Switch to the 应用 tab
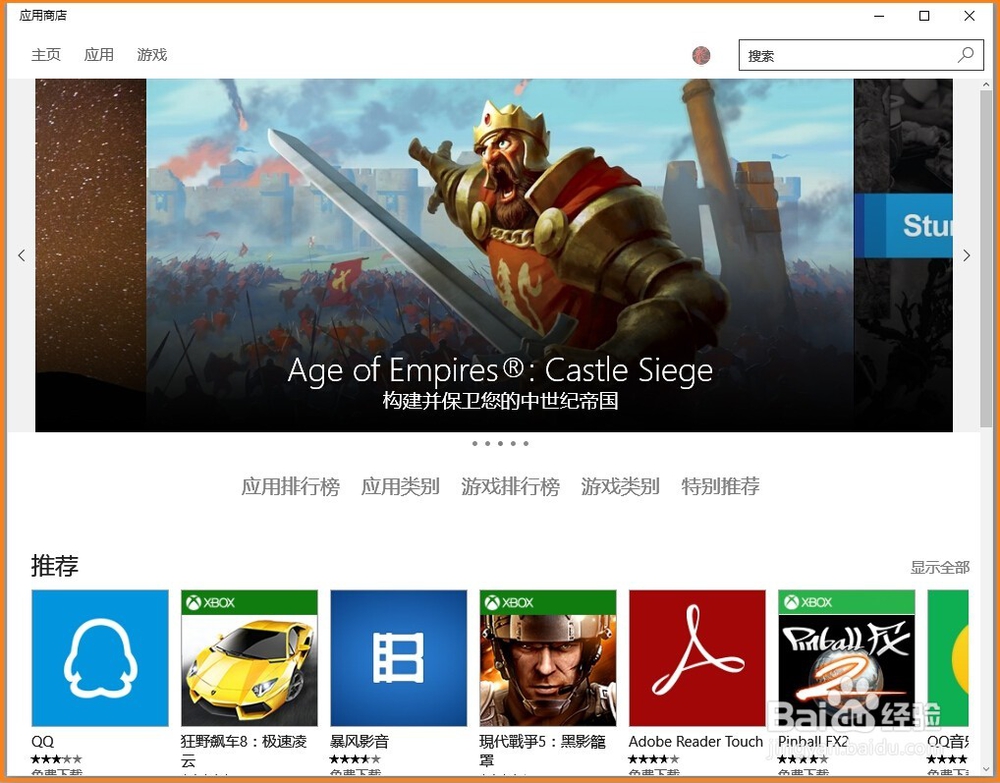Image resolution: width=1000 pixels, height=783 pixels. click(x=99, y=55)
